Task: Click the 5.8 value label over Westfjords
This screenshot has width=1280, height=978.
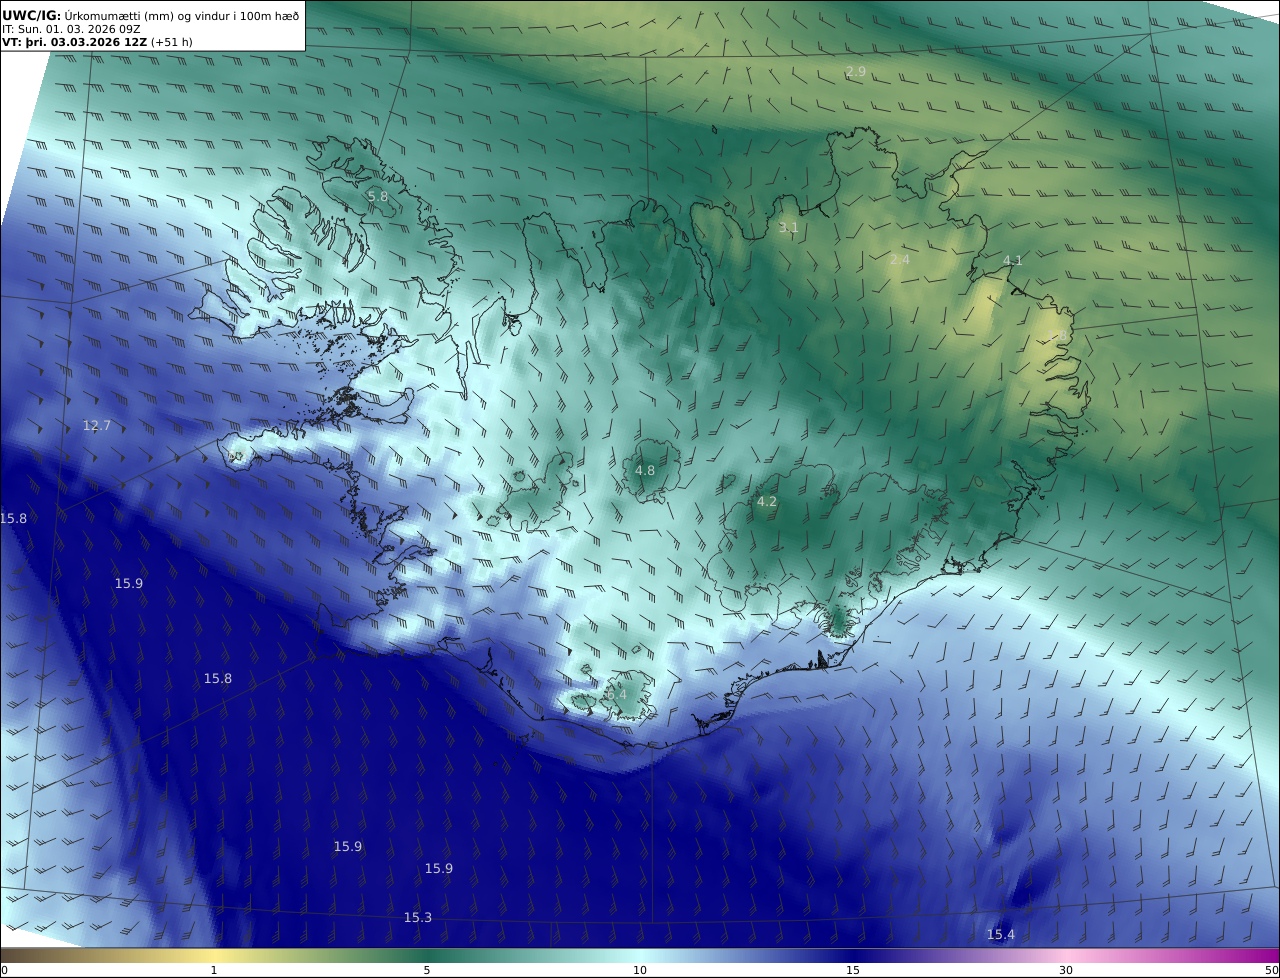Action: 378,196
